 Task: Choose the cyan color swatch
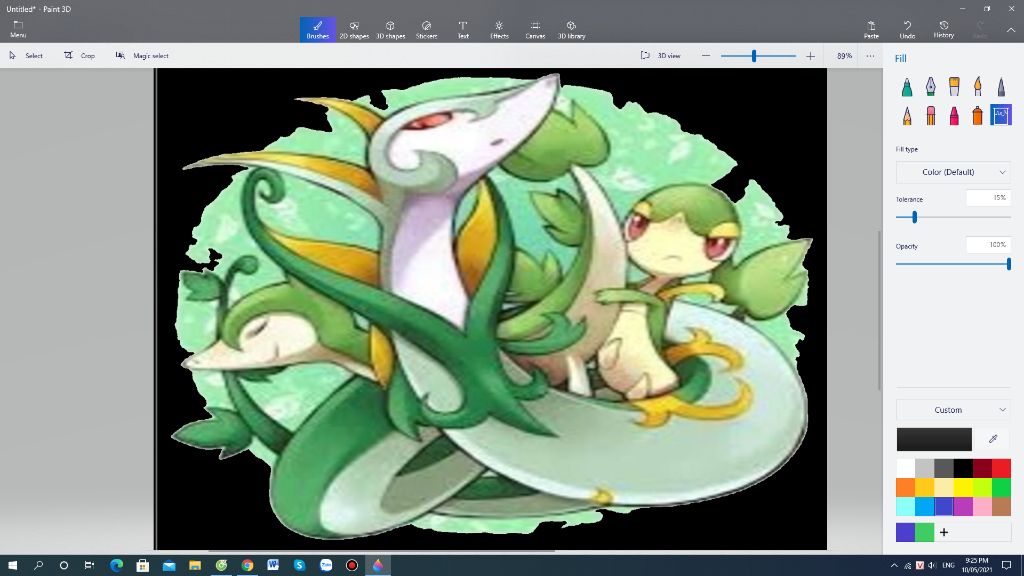tap(905, 506)
